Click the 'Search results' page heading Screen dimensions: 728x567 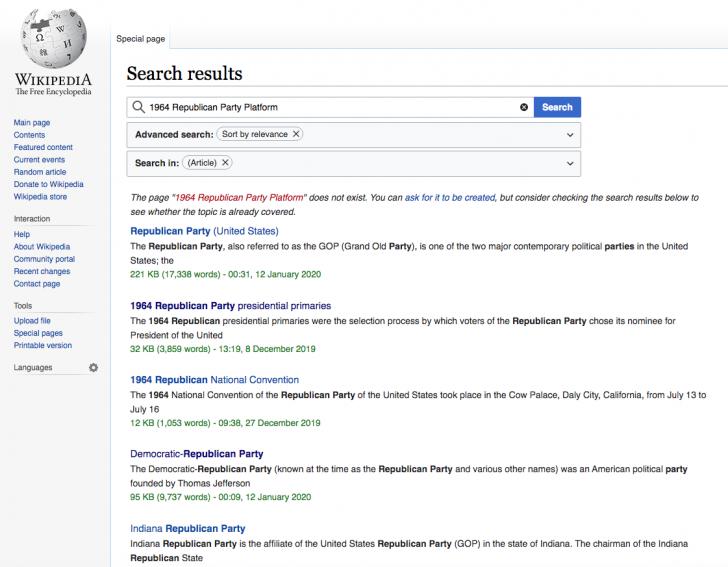(x=184, y=73)
